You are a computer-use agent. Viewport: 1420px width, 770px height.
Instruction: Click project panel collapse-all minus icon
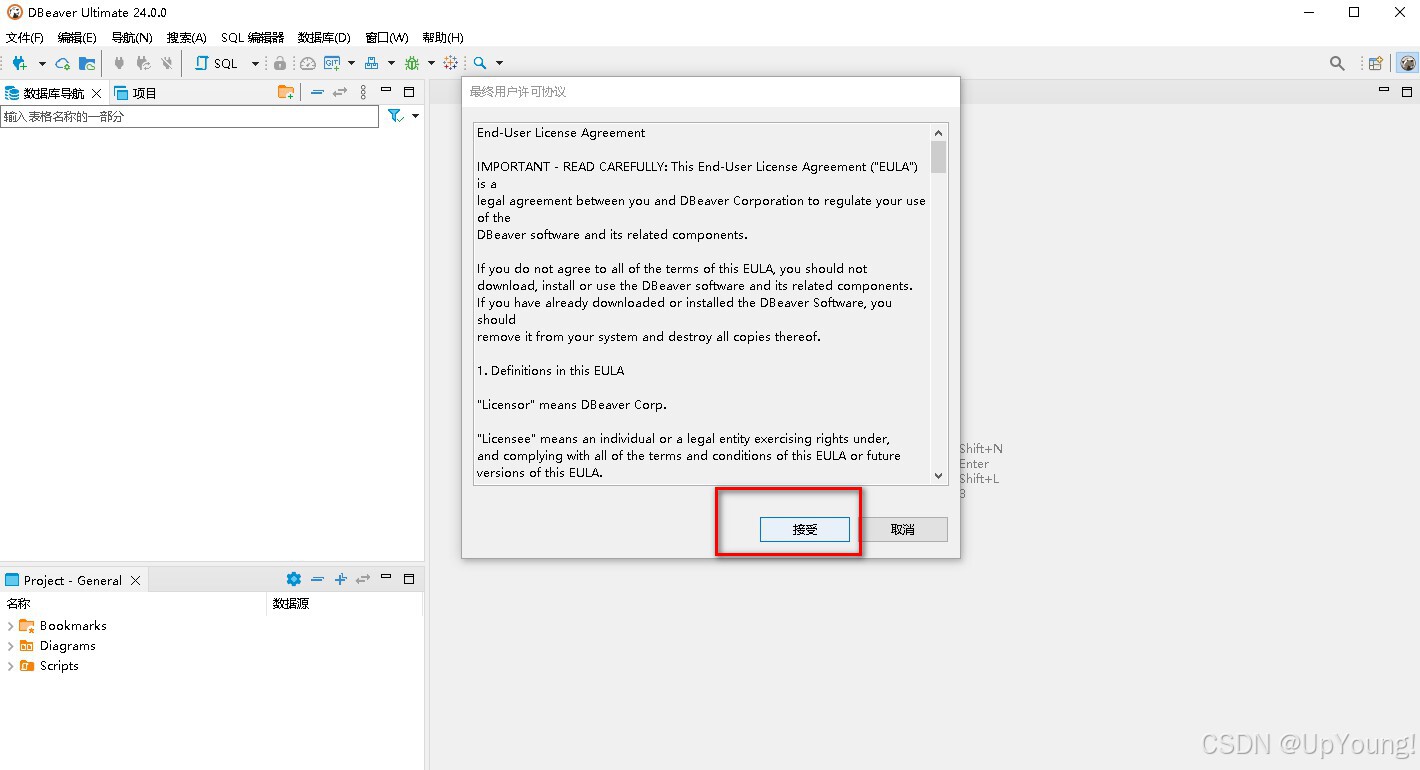[x=317, y=579]
